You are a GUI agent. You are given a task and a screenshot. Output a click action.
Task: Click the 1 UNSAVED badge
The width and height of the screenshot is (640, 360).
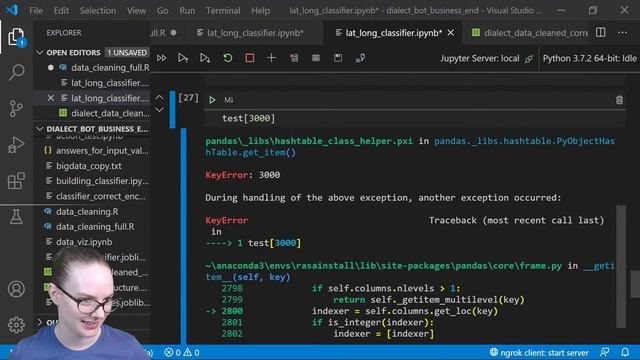click(127, 53)
